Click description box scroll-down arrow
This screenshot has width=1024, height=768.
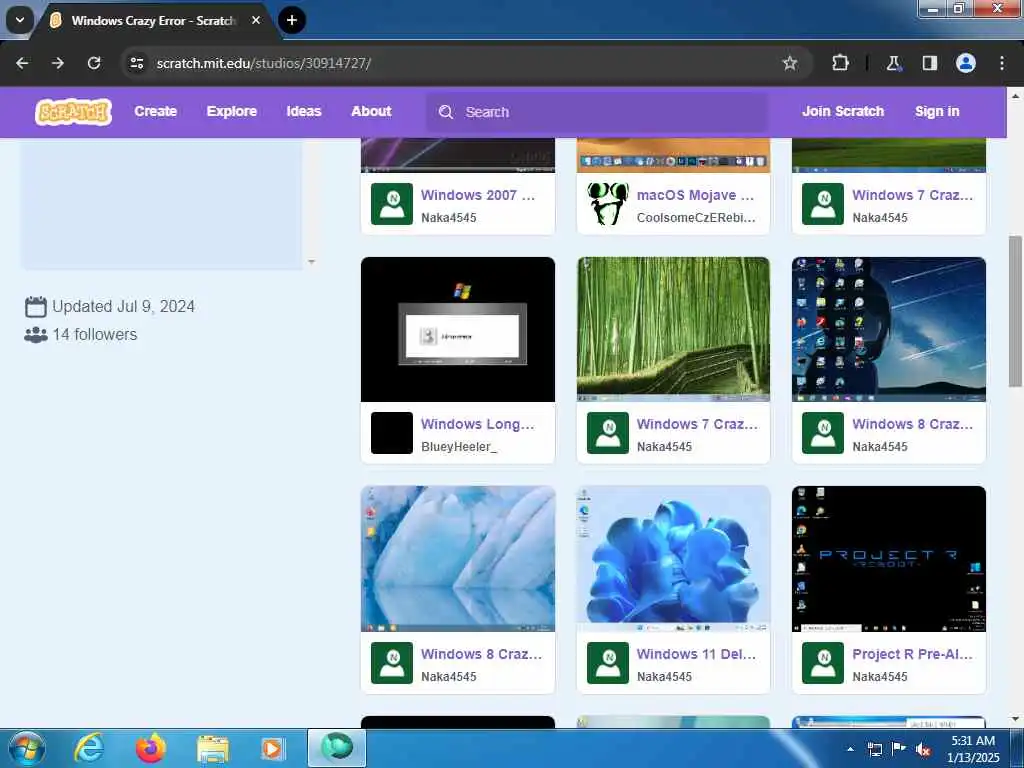coord(312,262)
